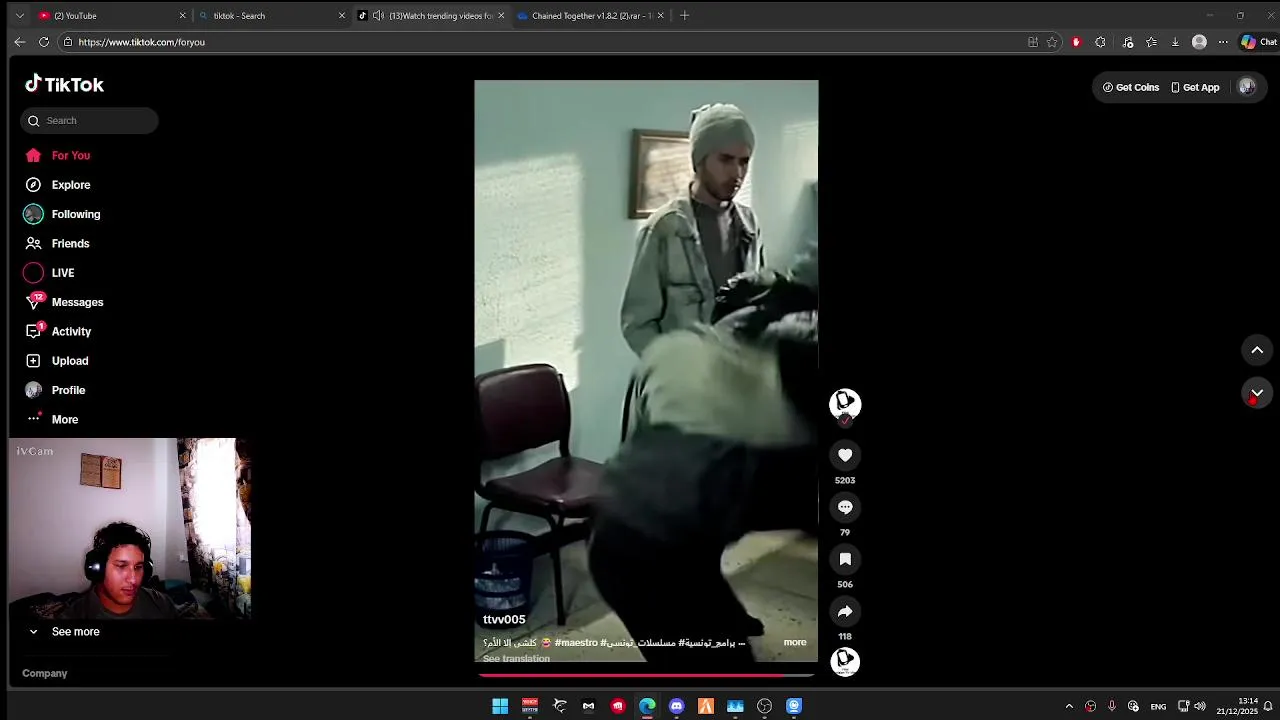Go to the next video
Screen dimensions: 1280x720
point(1257,392)
